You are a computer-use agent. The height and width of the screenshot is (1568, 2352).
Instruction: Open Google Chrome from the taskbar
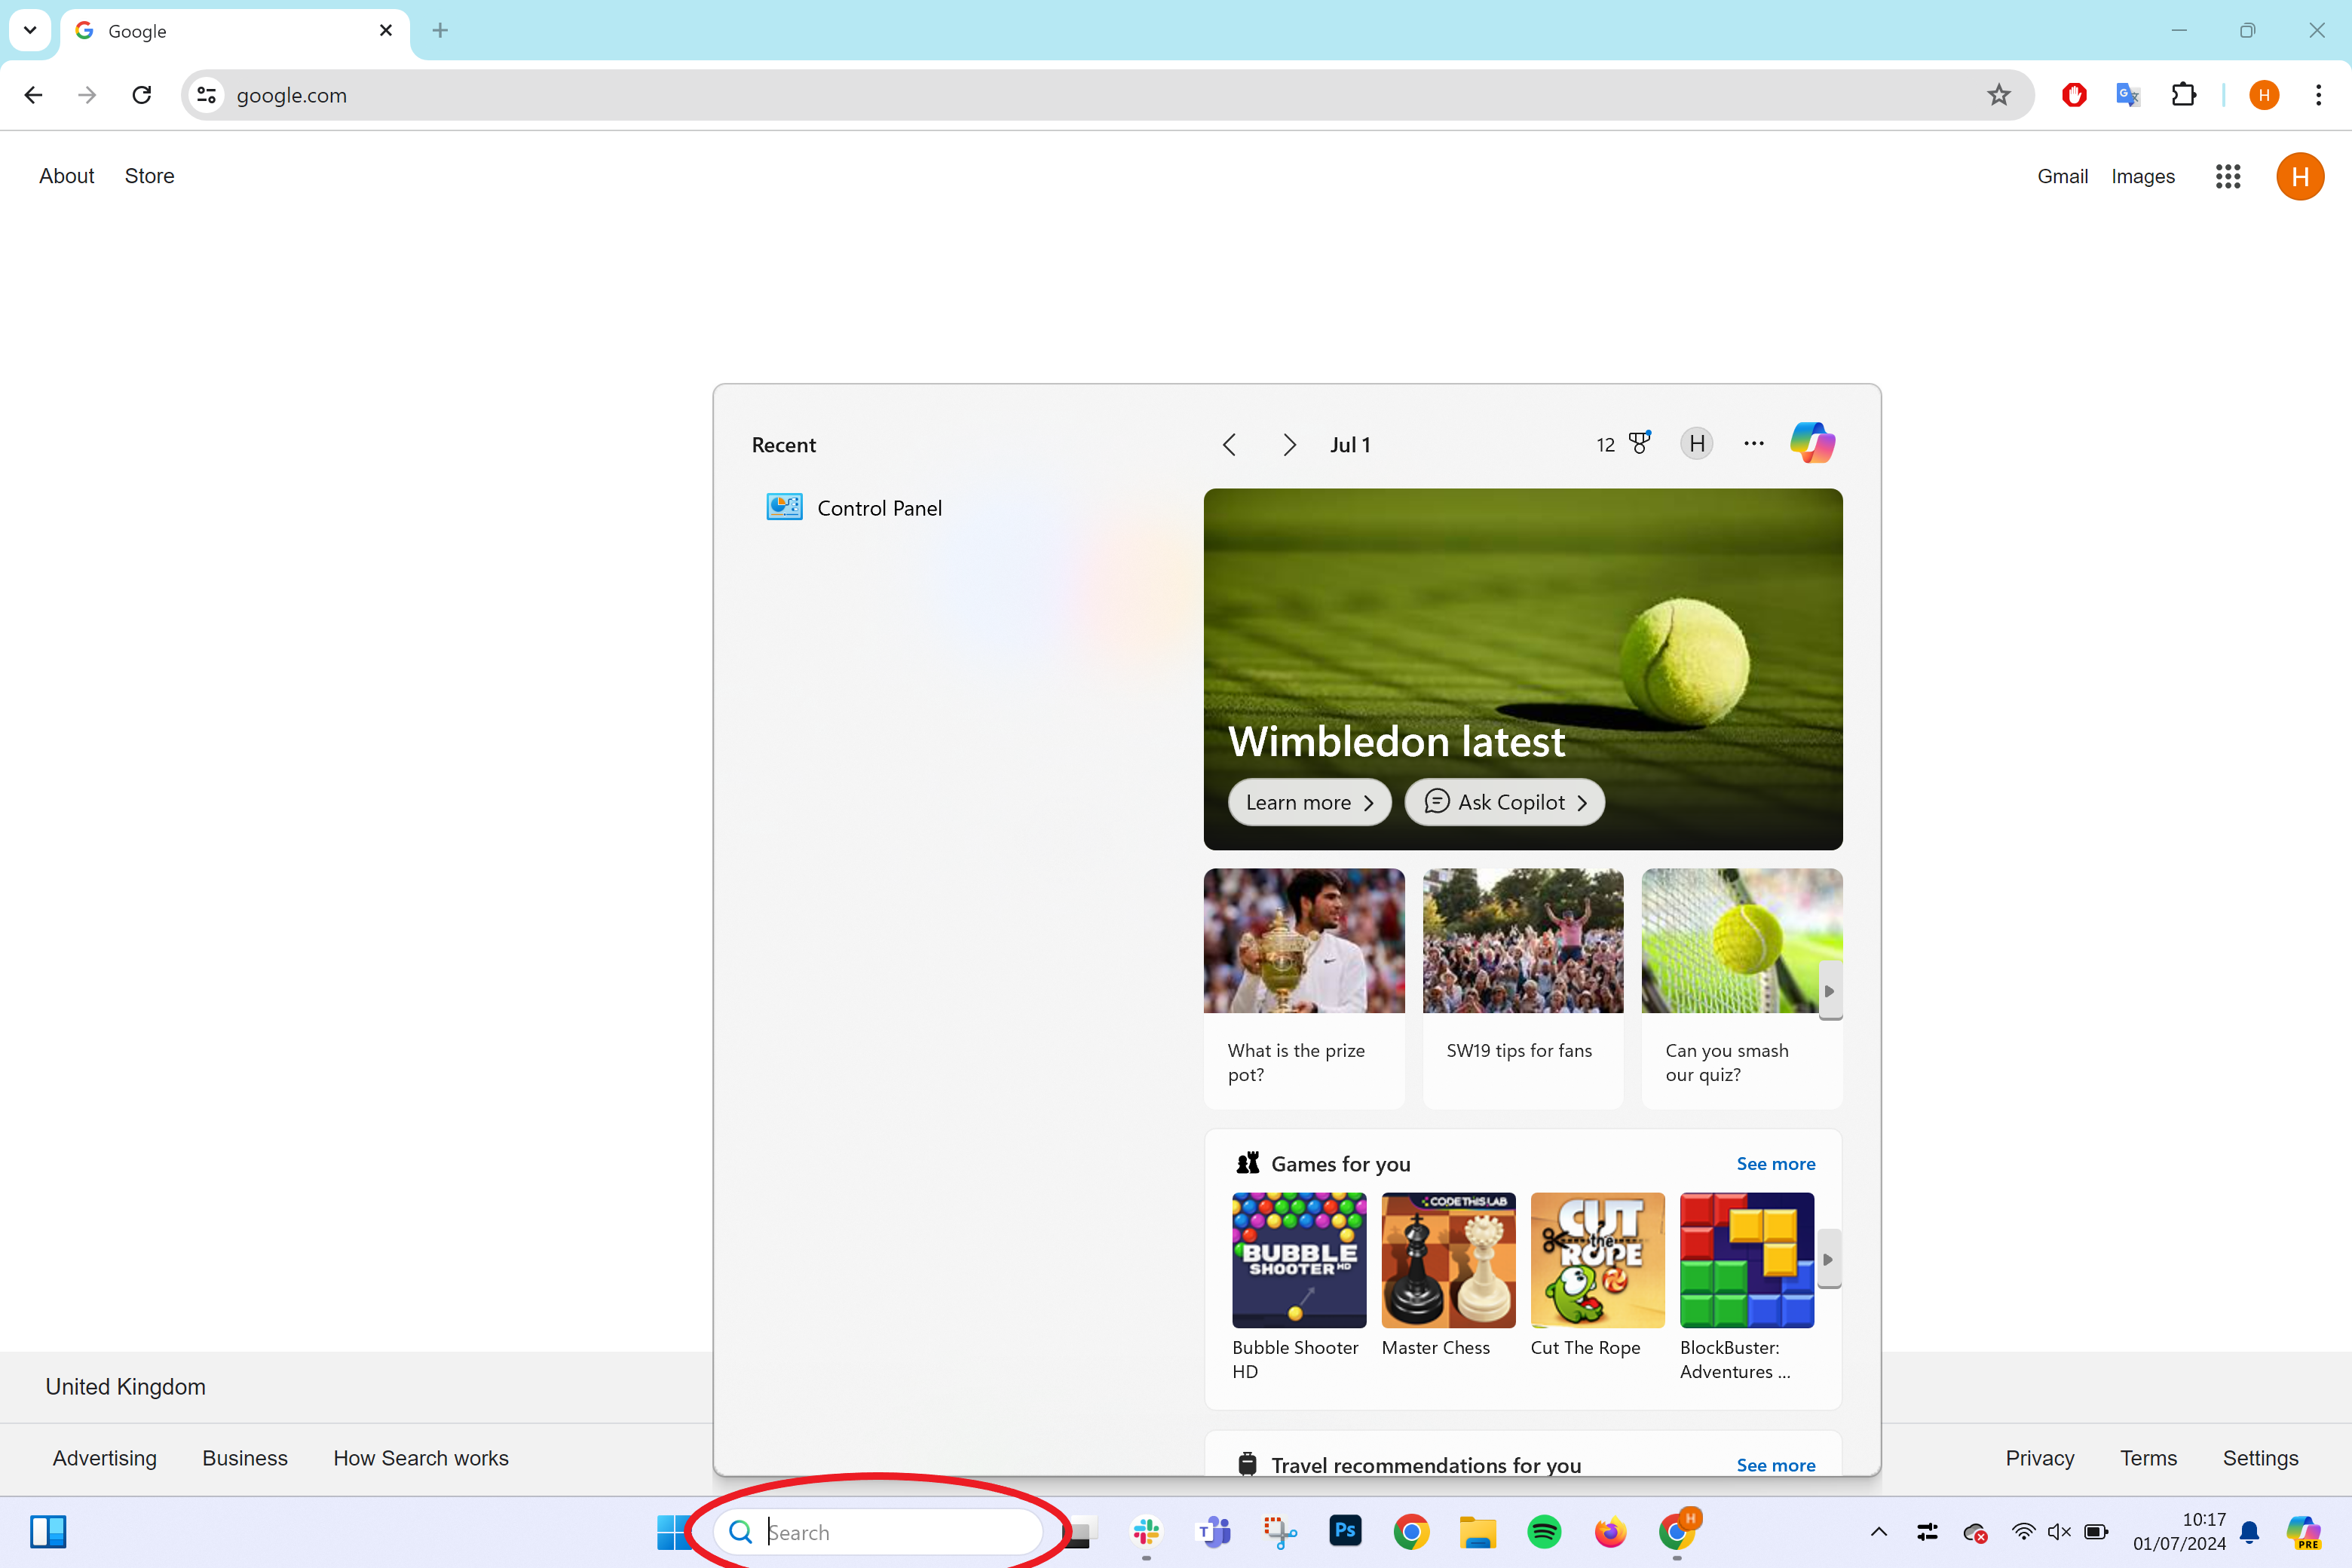pos(1411,1531)
